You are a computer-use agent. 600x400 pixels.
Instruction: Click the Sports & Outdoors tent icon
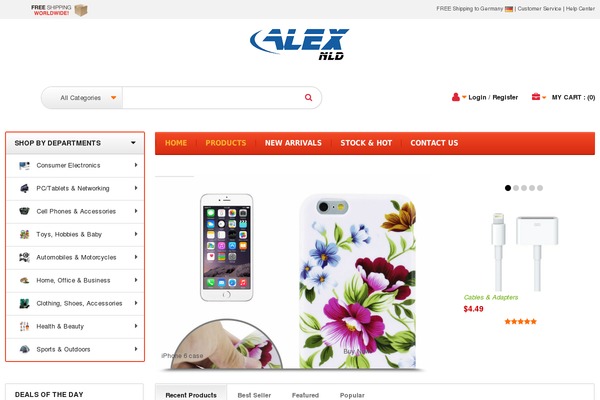pos(24,349)
